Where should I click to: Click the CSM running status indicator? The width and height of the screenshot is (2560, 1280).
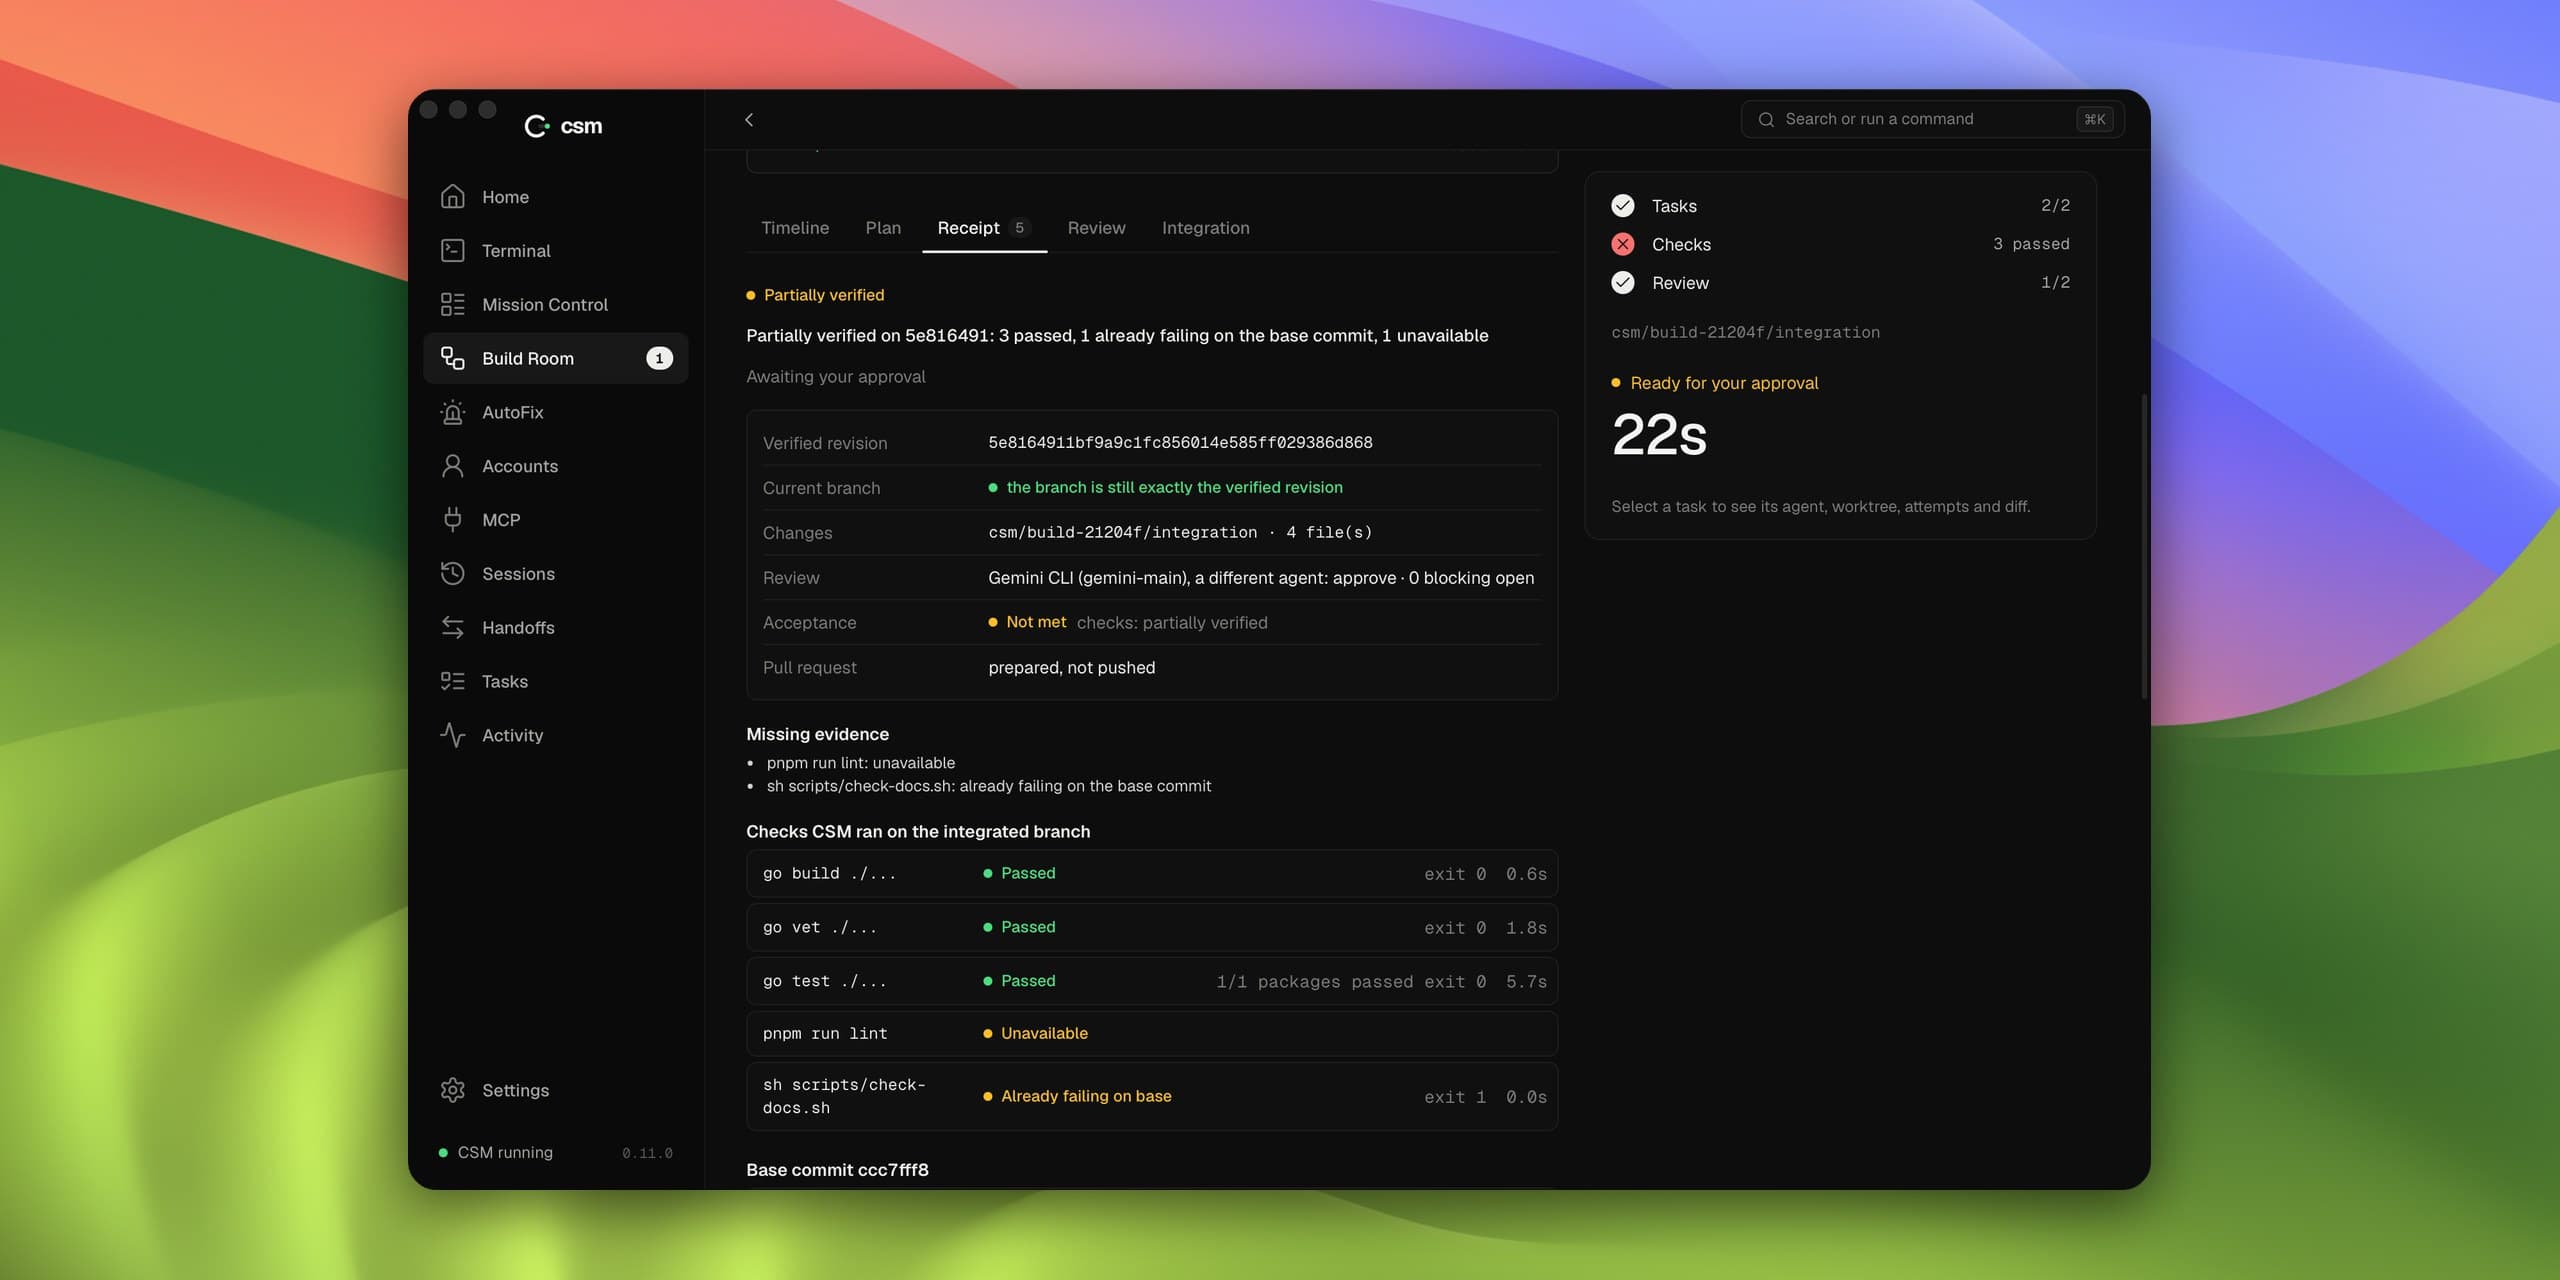(x=496, y=1153)
